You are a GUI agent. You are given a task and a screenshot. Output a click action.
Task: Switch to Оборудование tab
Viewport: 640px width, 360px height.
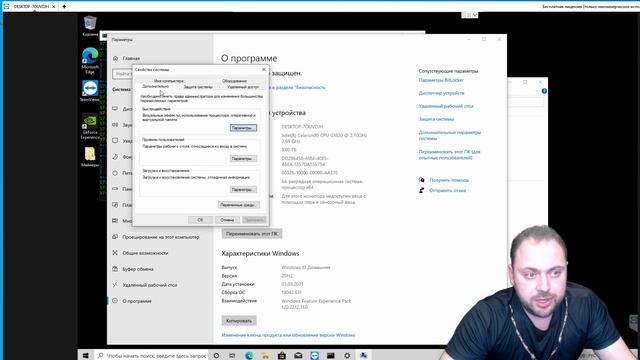point(234,81)
